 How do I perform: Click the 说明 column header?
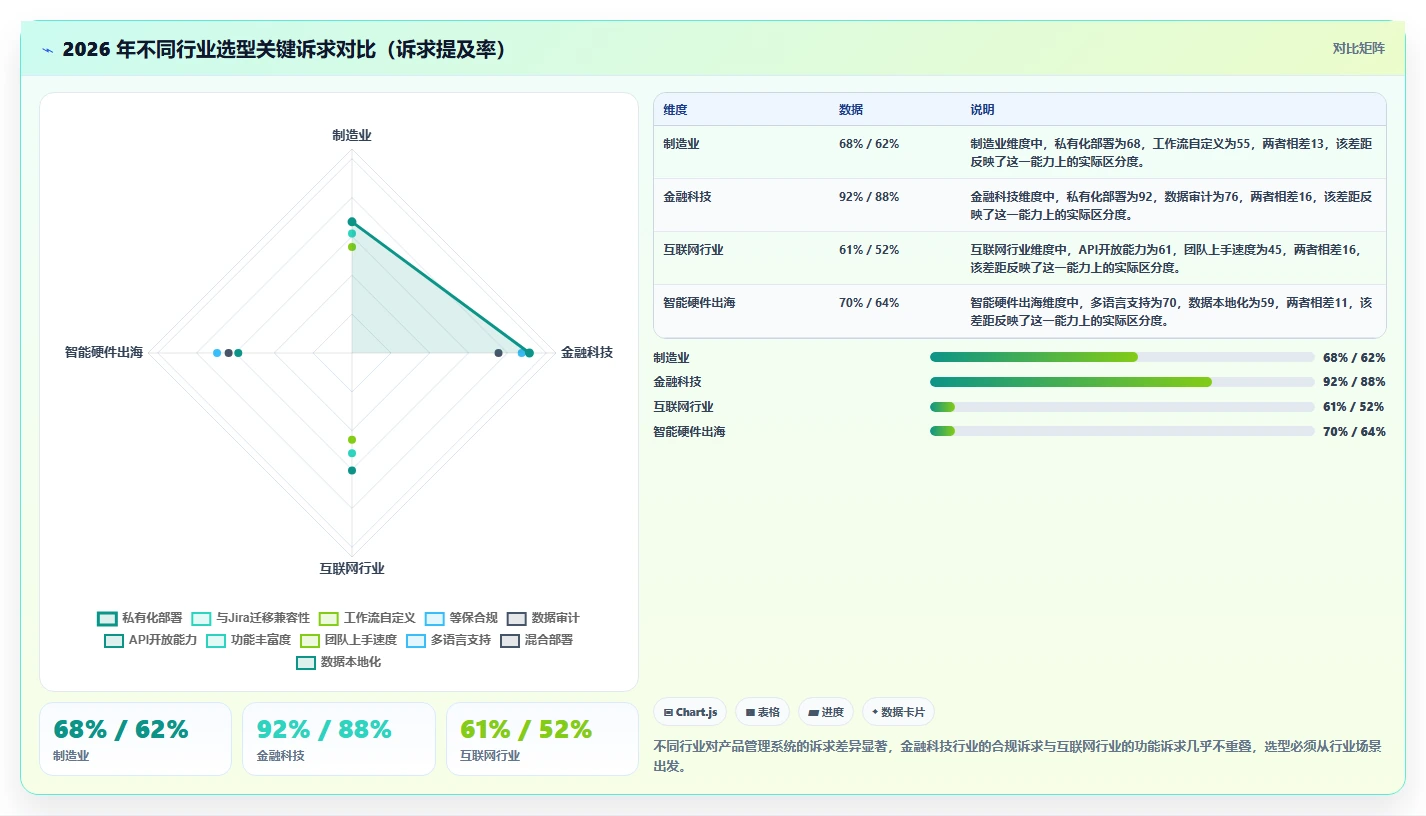[982, 110]
